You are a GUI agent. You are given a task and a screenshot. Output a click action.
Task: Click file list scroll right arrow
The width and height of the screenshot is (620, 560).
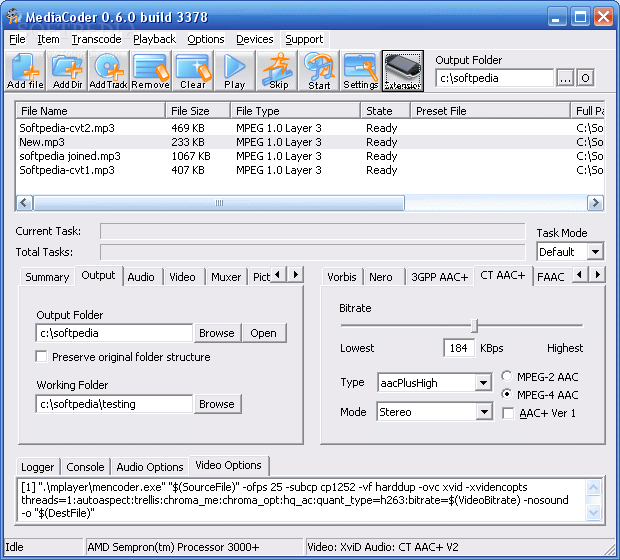pyautogui.click(x=595, y=203)
